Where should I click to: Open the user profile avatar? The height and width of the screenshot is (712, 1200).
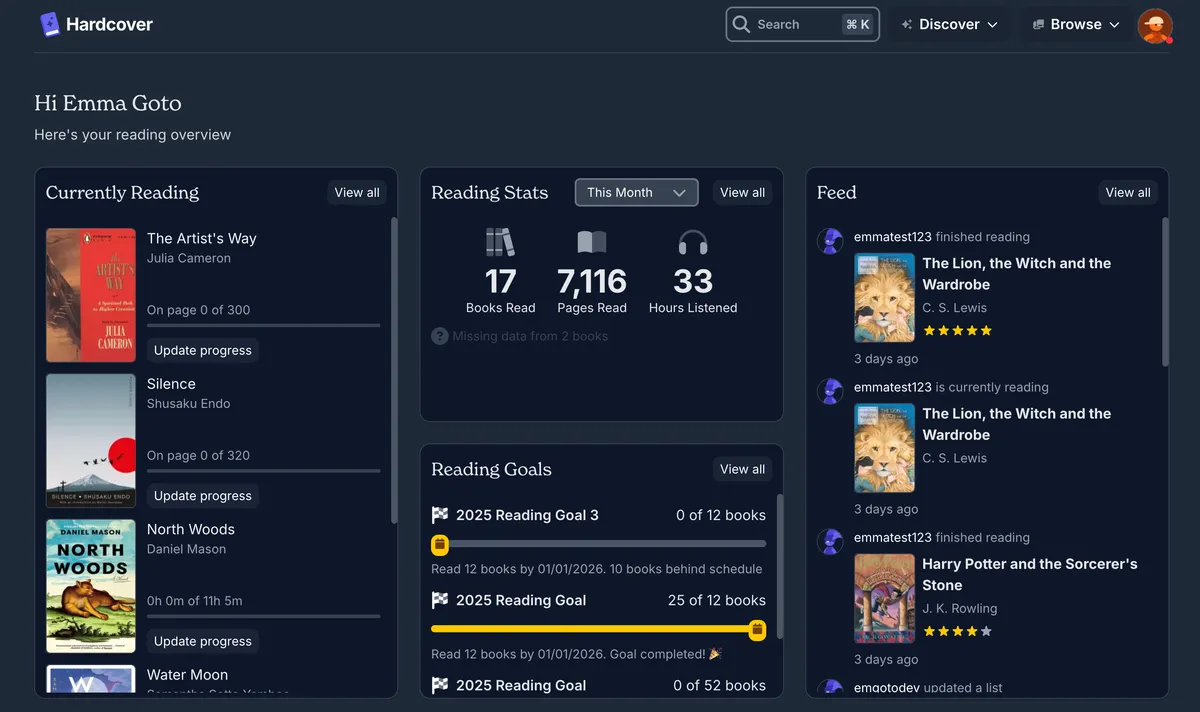[x=1155, y=25]
